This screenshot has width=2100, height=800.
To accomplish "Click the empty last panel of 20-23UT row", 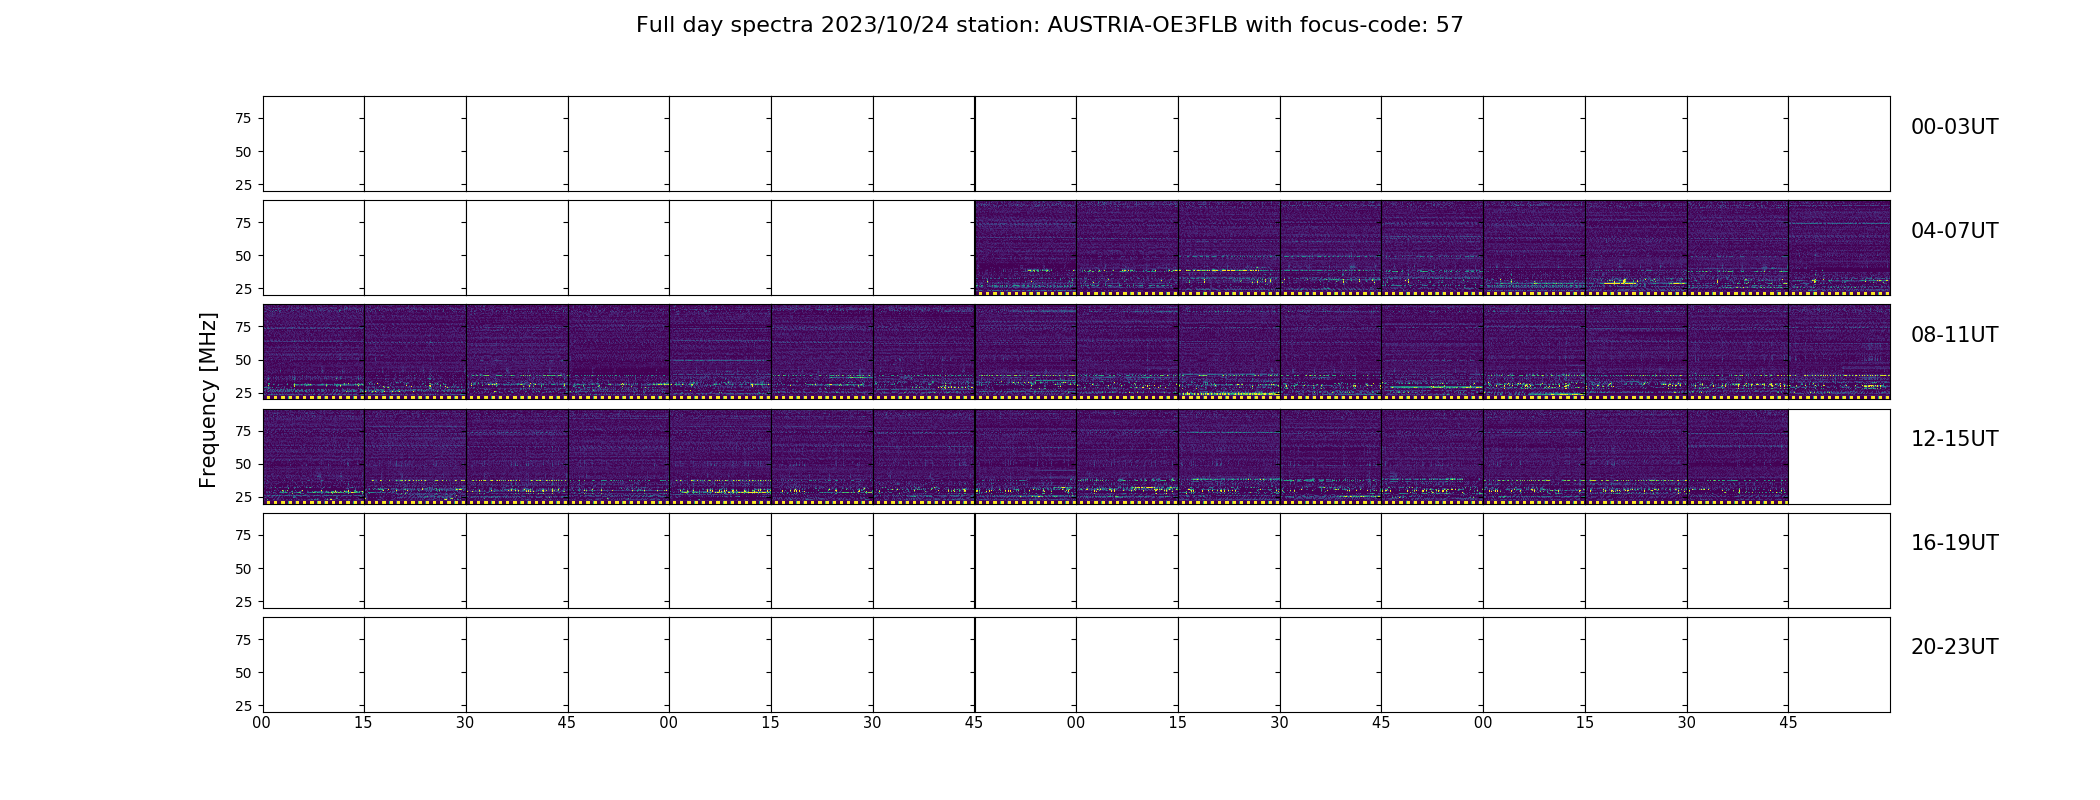I will pos(1839,665).
